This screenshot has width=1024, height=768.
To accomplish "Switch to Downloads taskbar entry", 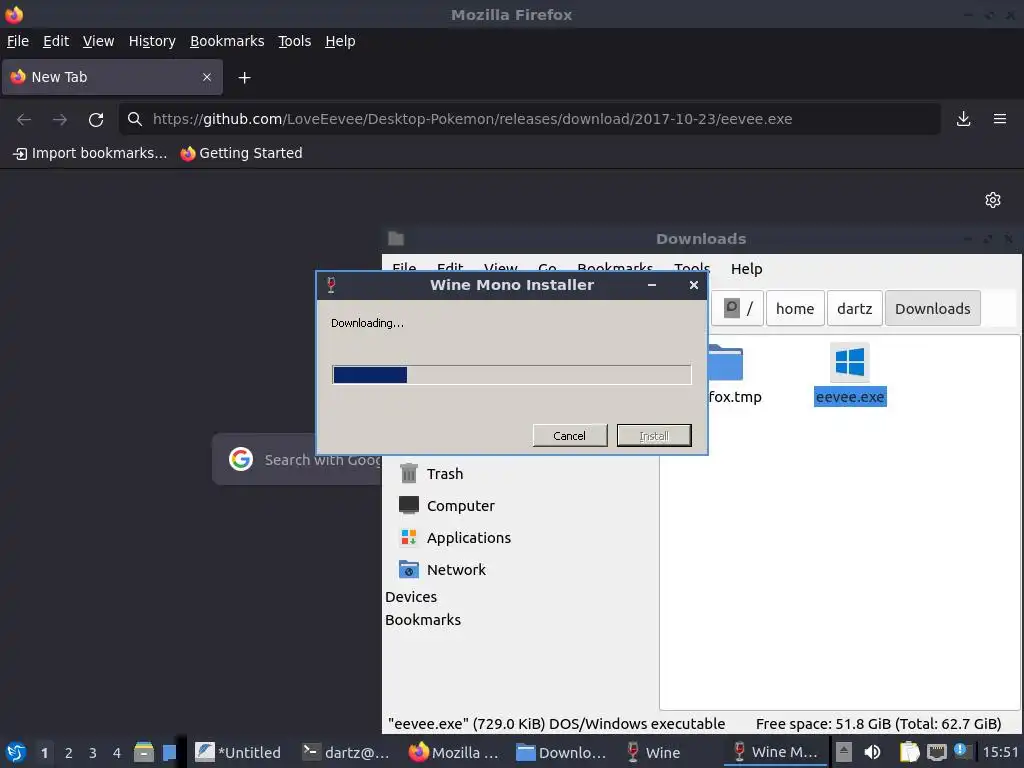I will (x=561, y=752).
